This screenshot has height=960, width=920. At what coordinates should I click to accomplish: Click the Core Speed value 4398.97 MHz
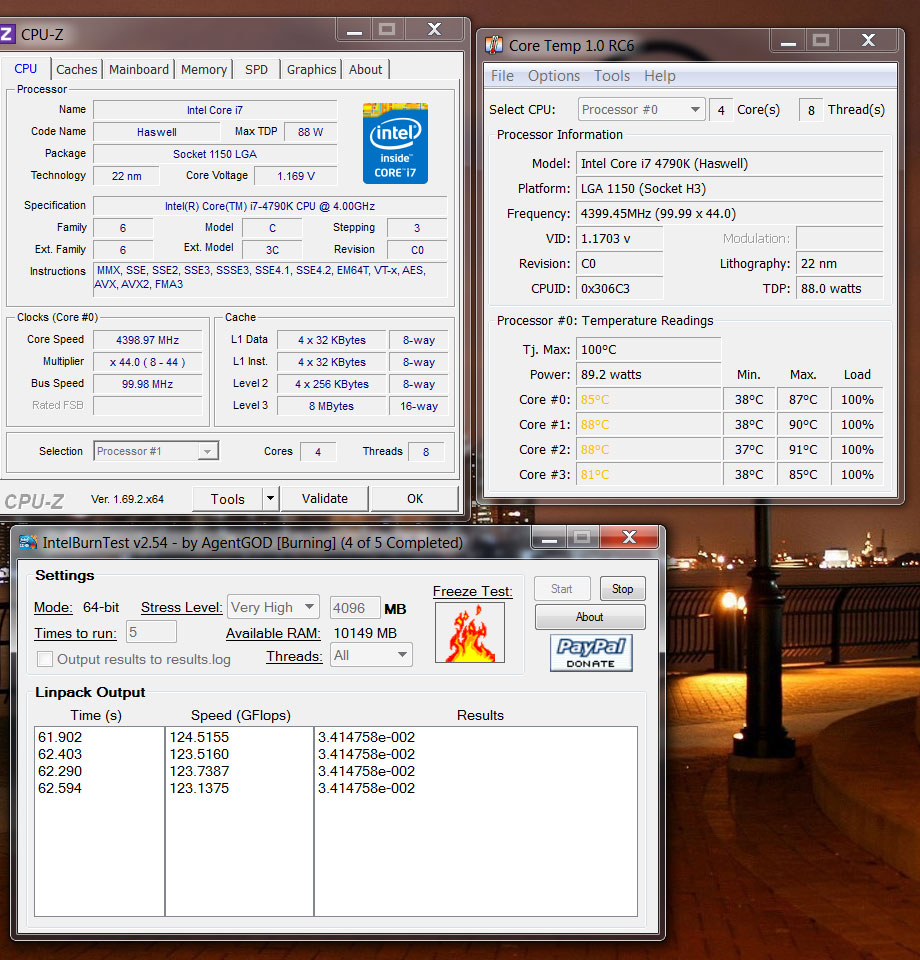pyautogui.click(x=148, y=340)
